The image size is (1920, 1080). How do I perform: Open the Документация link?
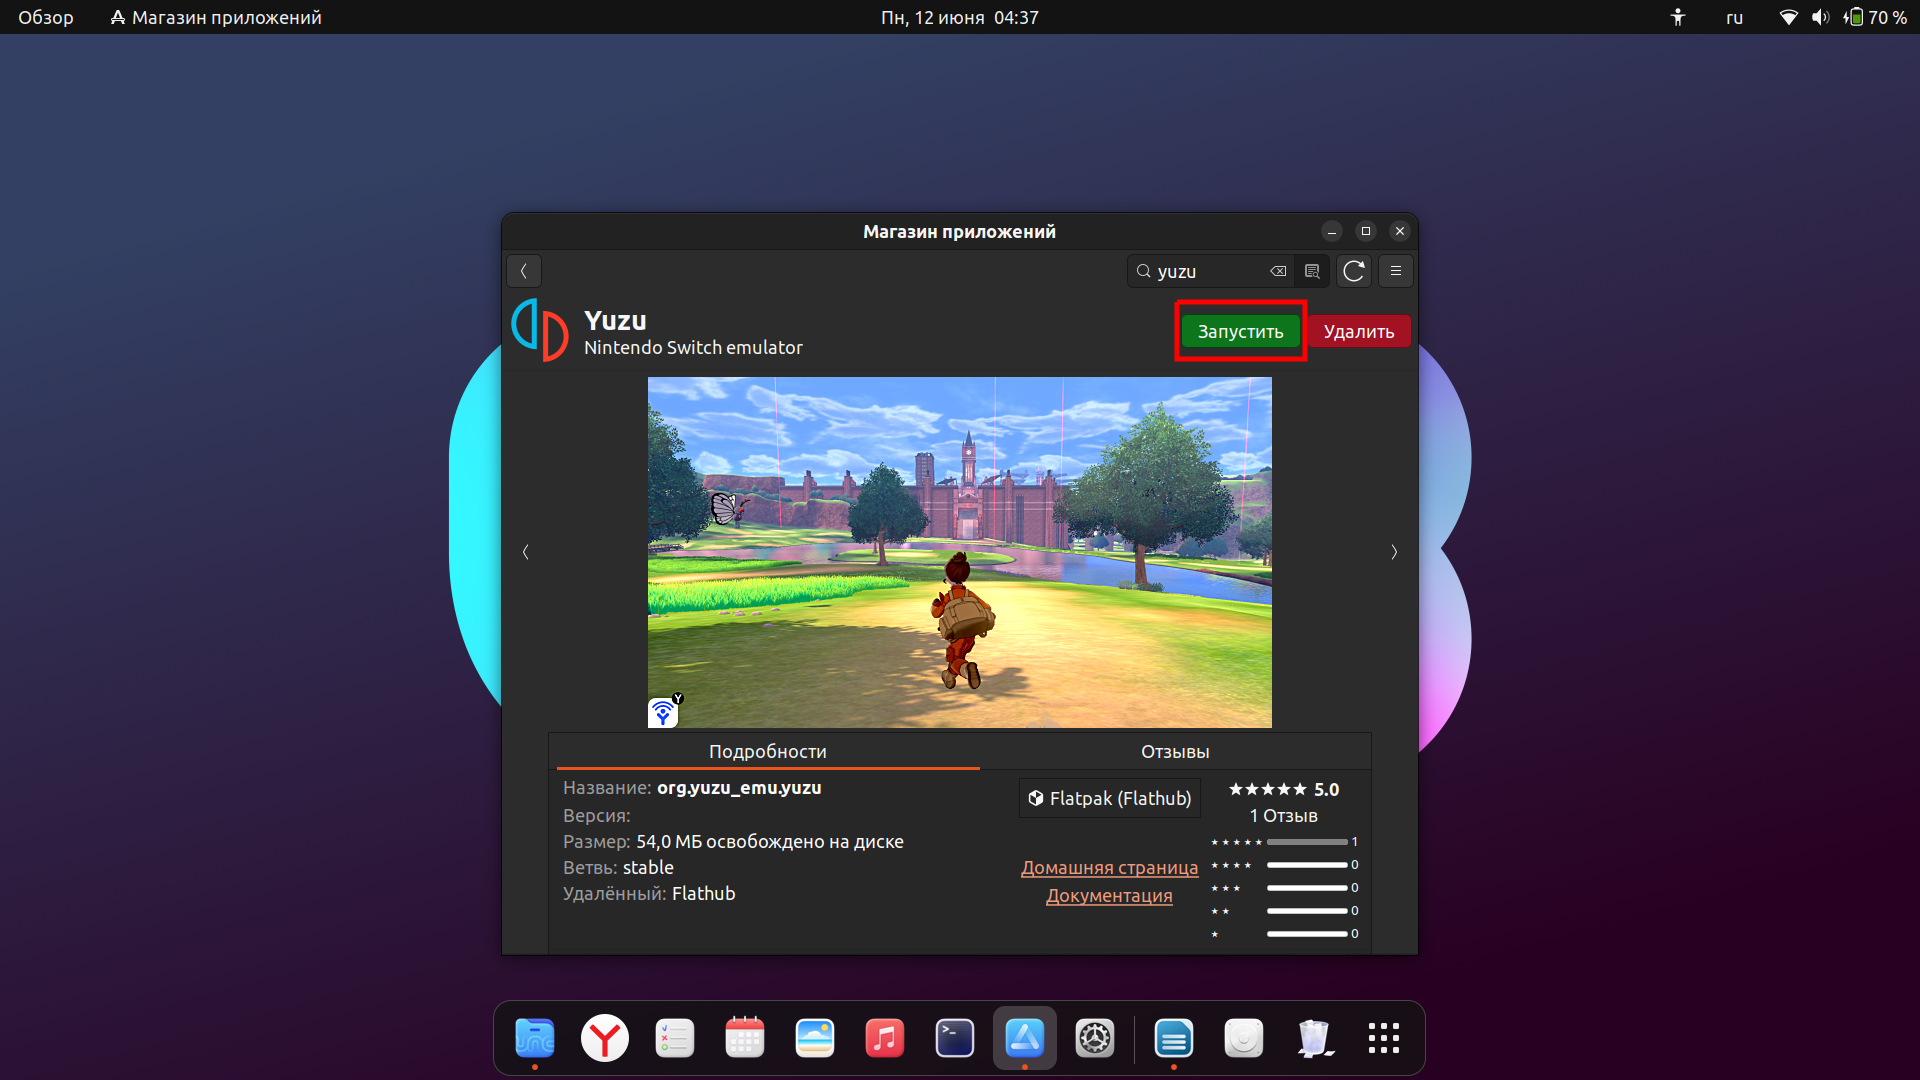pos(1109,895)
